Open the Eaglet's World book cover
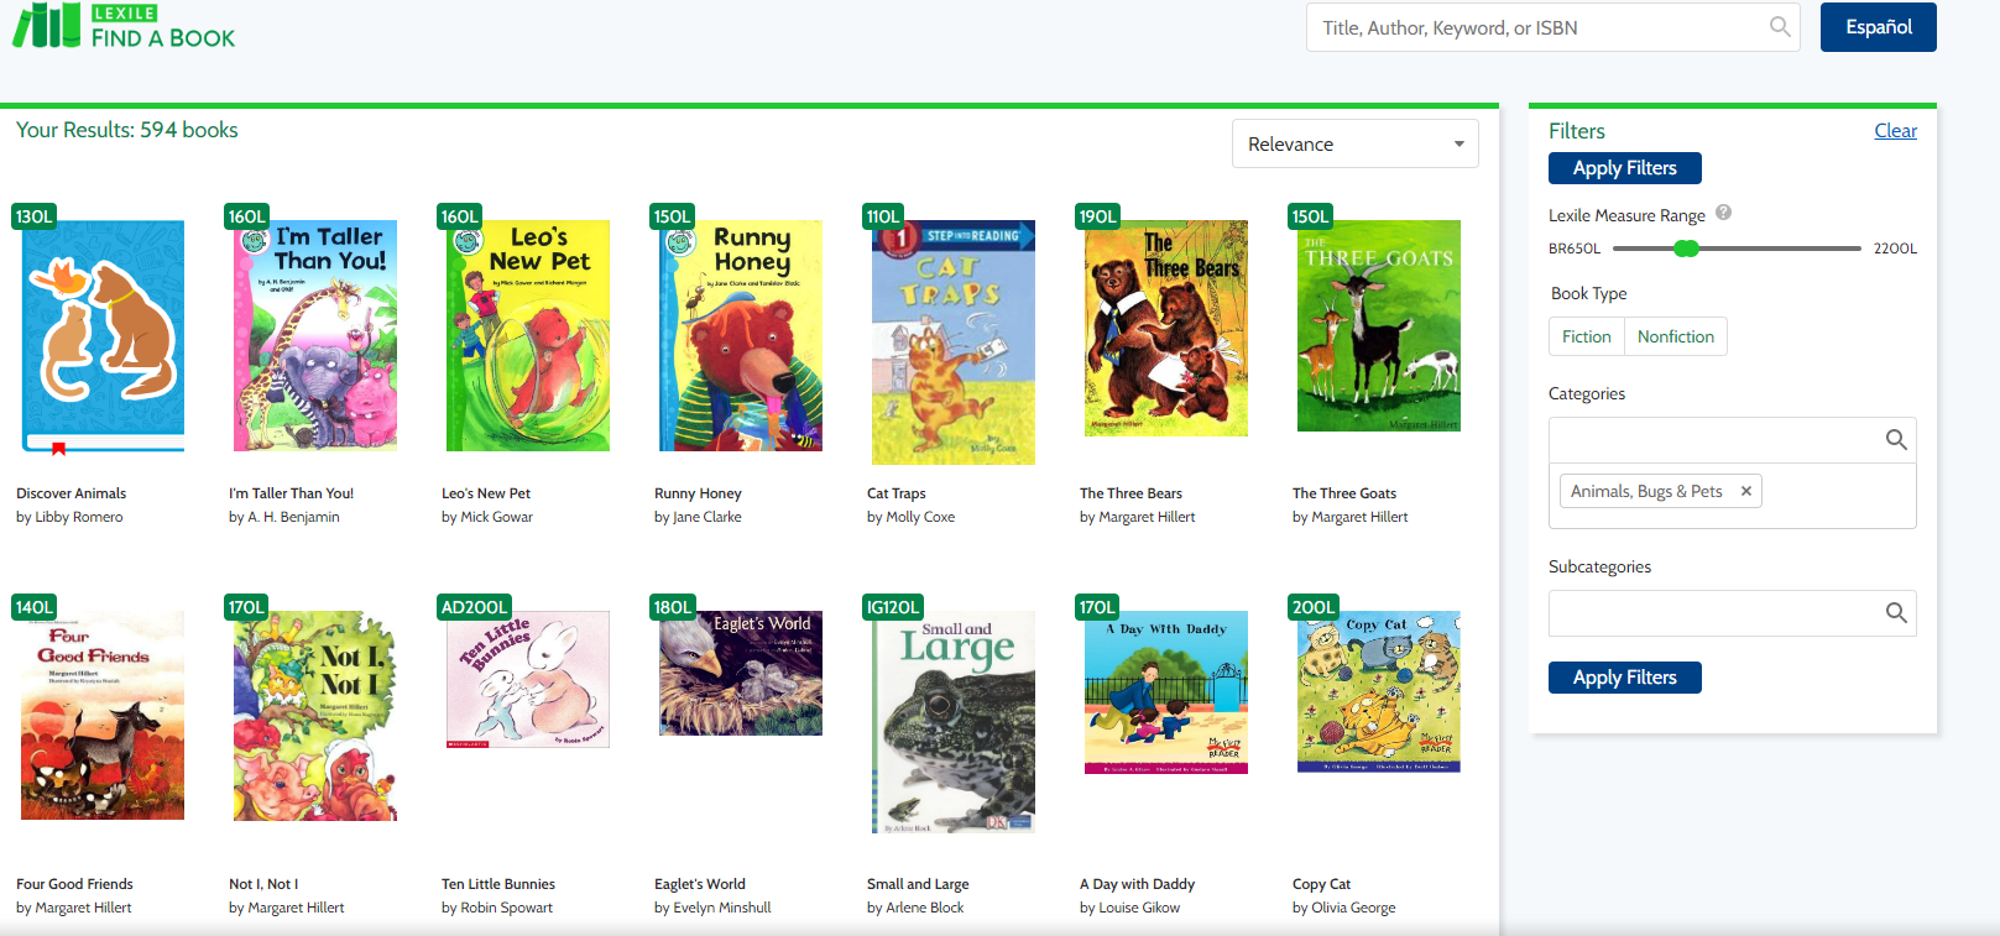The height and width of the screenshot is (936, 2000). [x=740, y=673]
